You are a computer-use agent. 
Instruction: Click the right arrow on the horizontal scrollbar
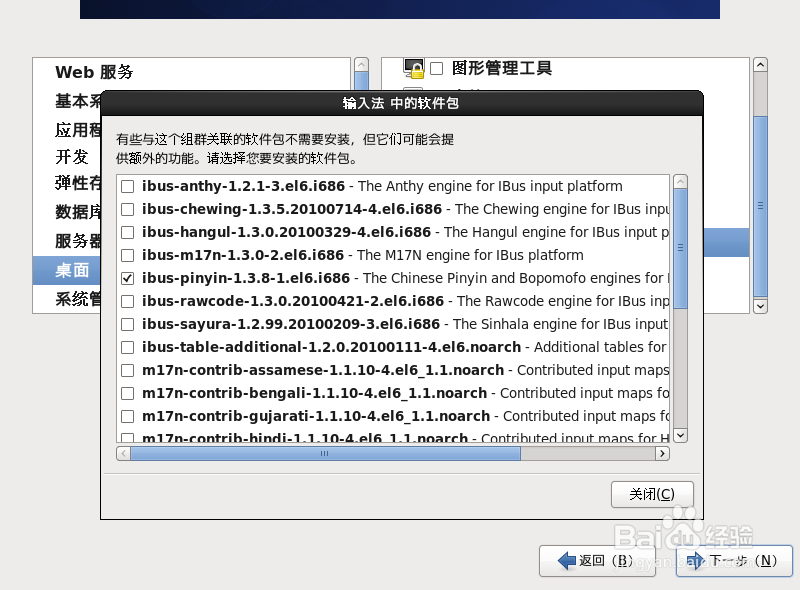coord(661,453)
